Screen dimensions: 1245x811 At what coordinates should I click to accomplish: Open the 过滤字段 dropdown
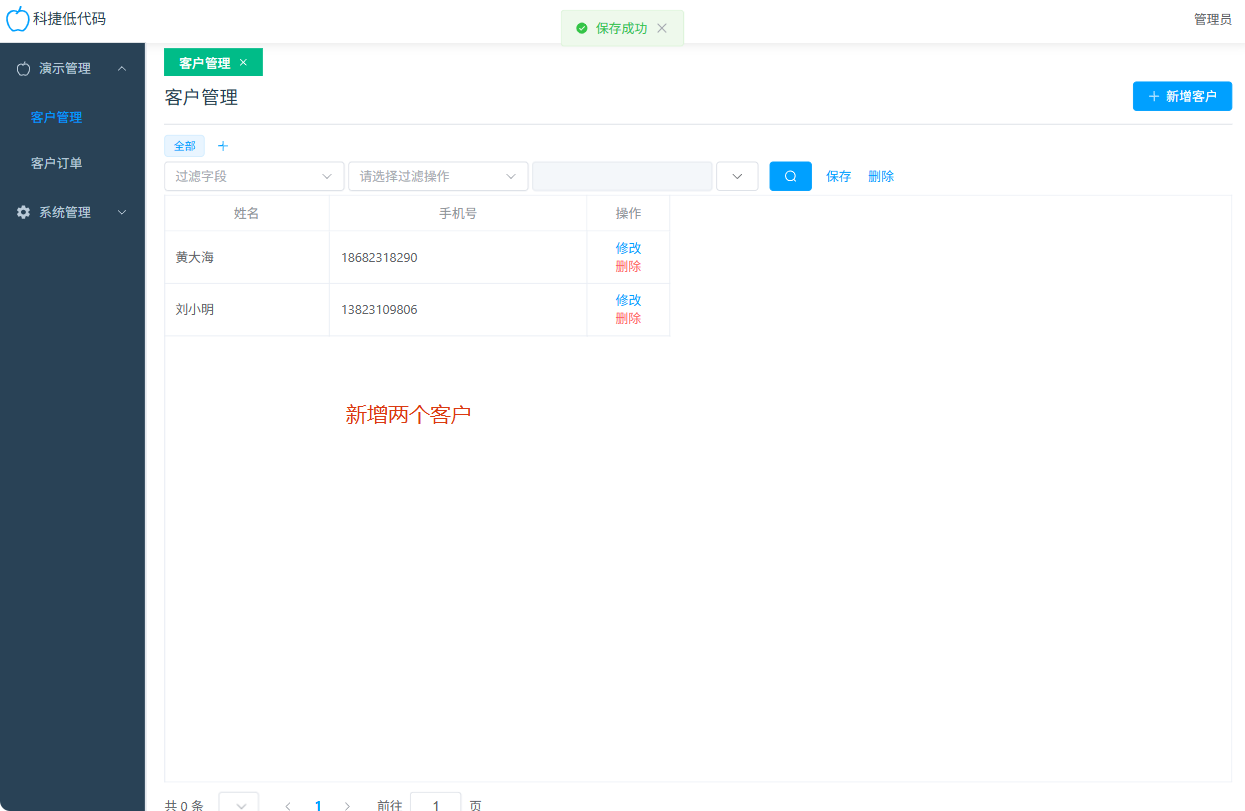point(254,176)
